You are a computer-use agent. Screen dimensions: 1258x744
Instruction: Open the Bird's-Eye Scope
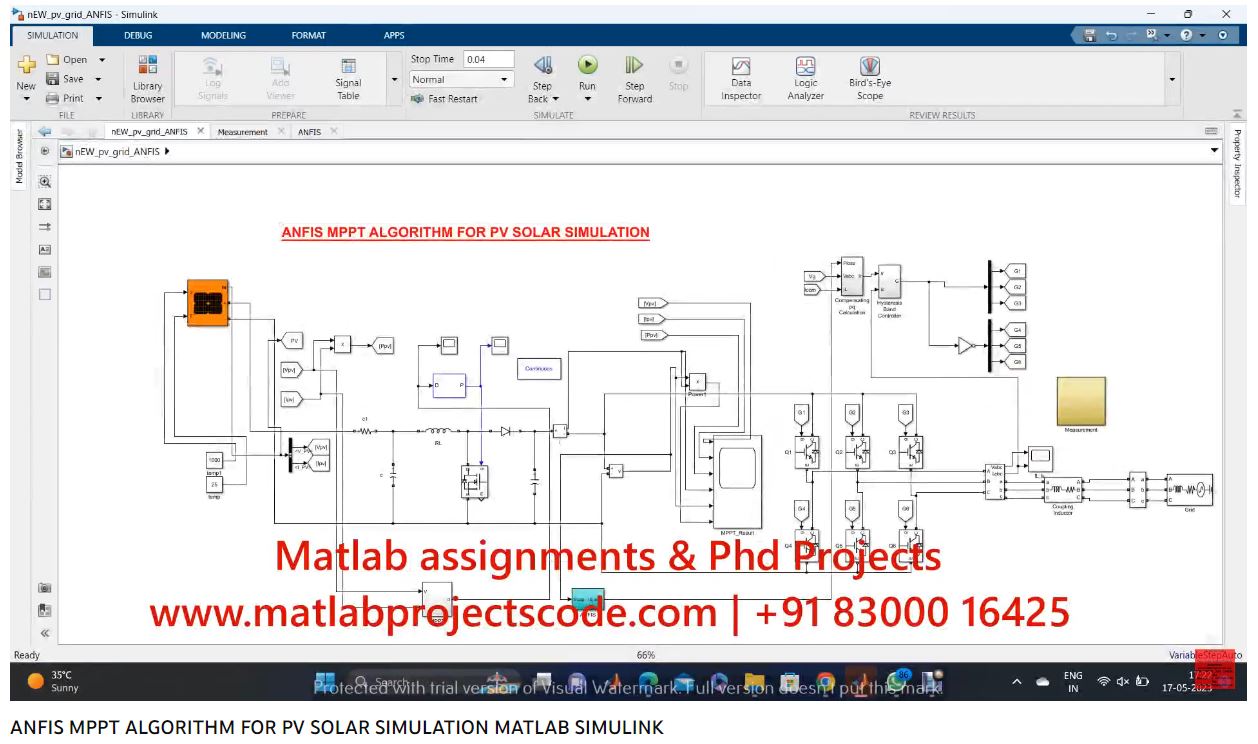pyautogui.click(x=869, y=78)
